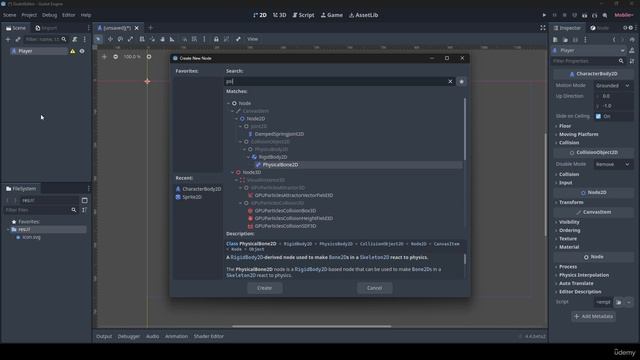The width and height of the screenshot is (640, 360).
Task: Go to previous object in Inspector history
Action: [x=614, y=40]
